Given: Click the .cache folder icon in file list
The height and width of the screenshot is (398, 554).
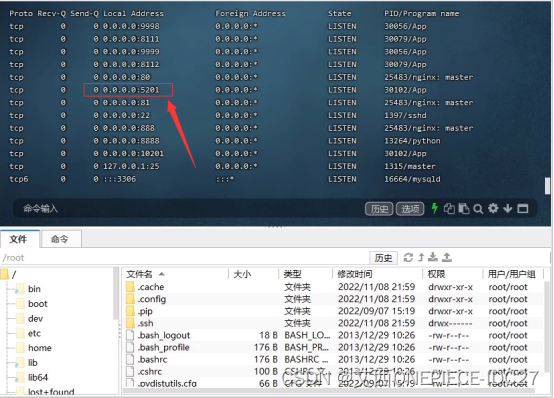Looking at the screenshot, I should click(130, 287).
